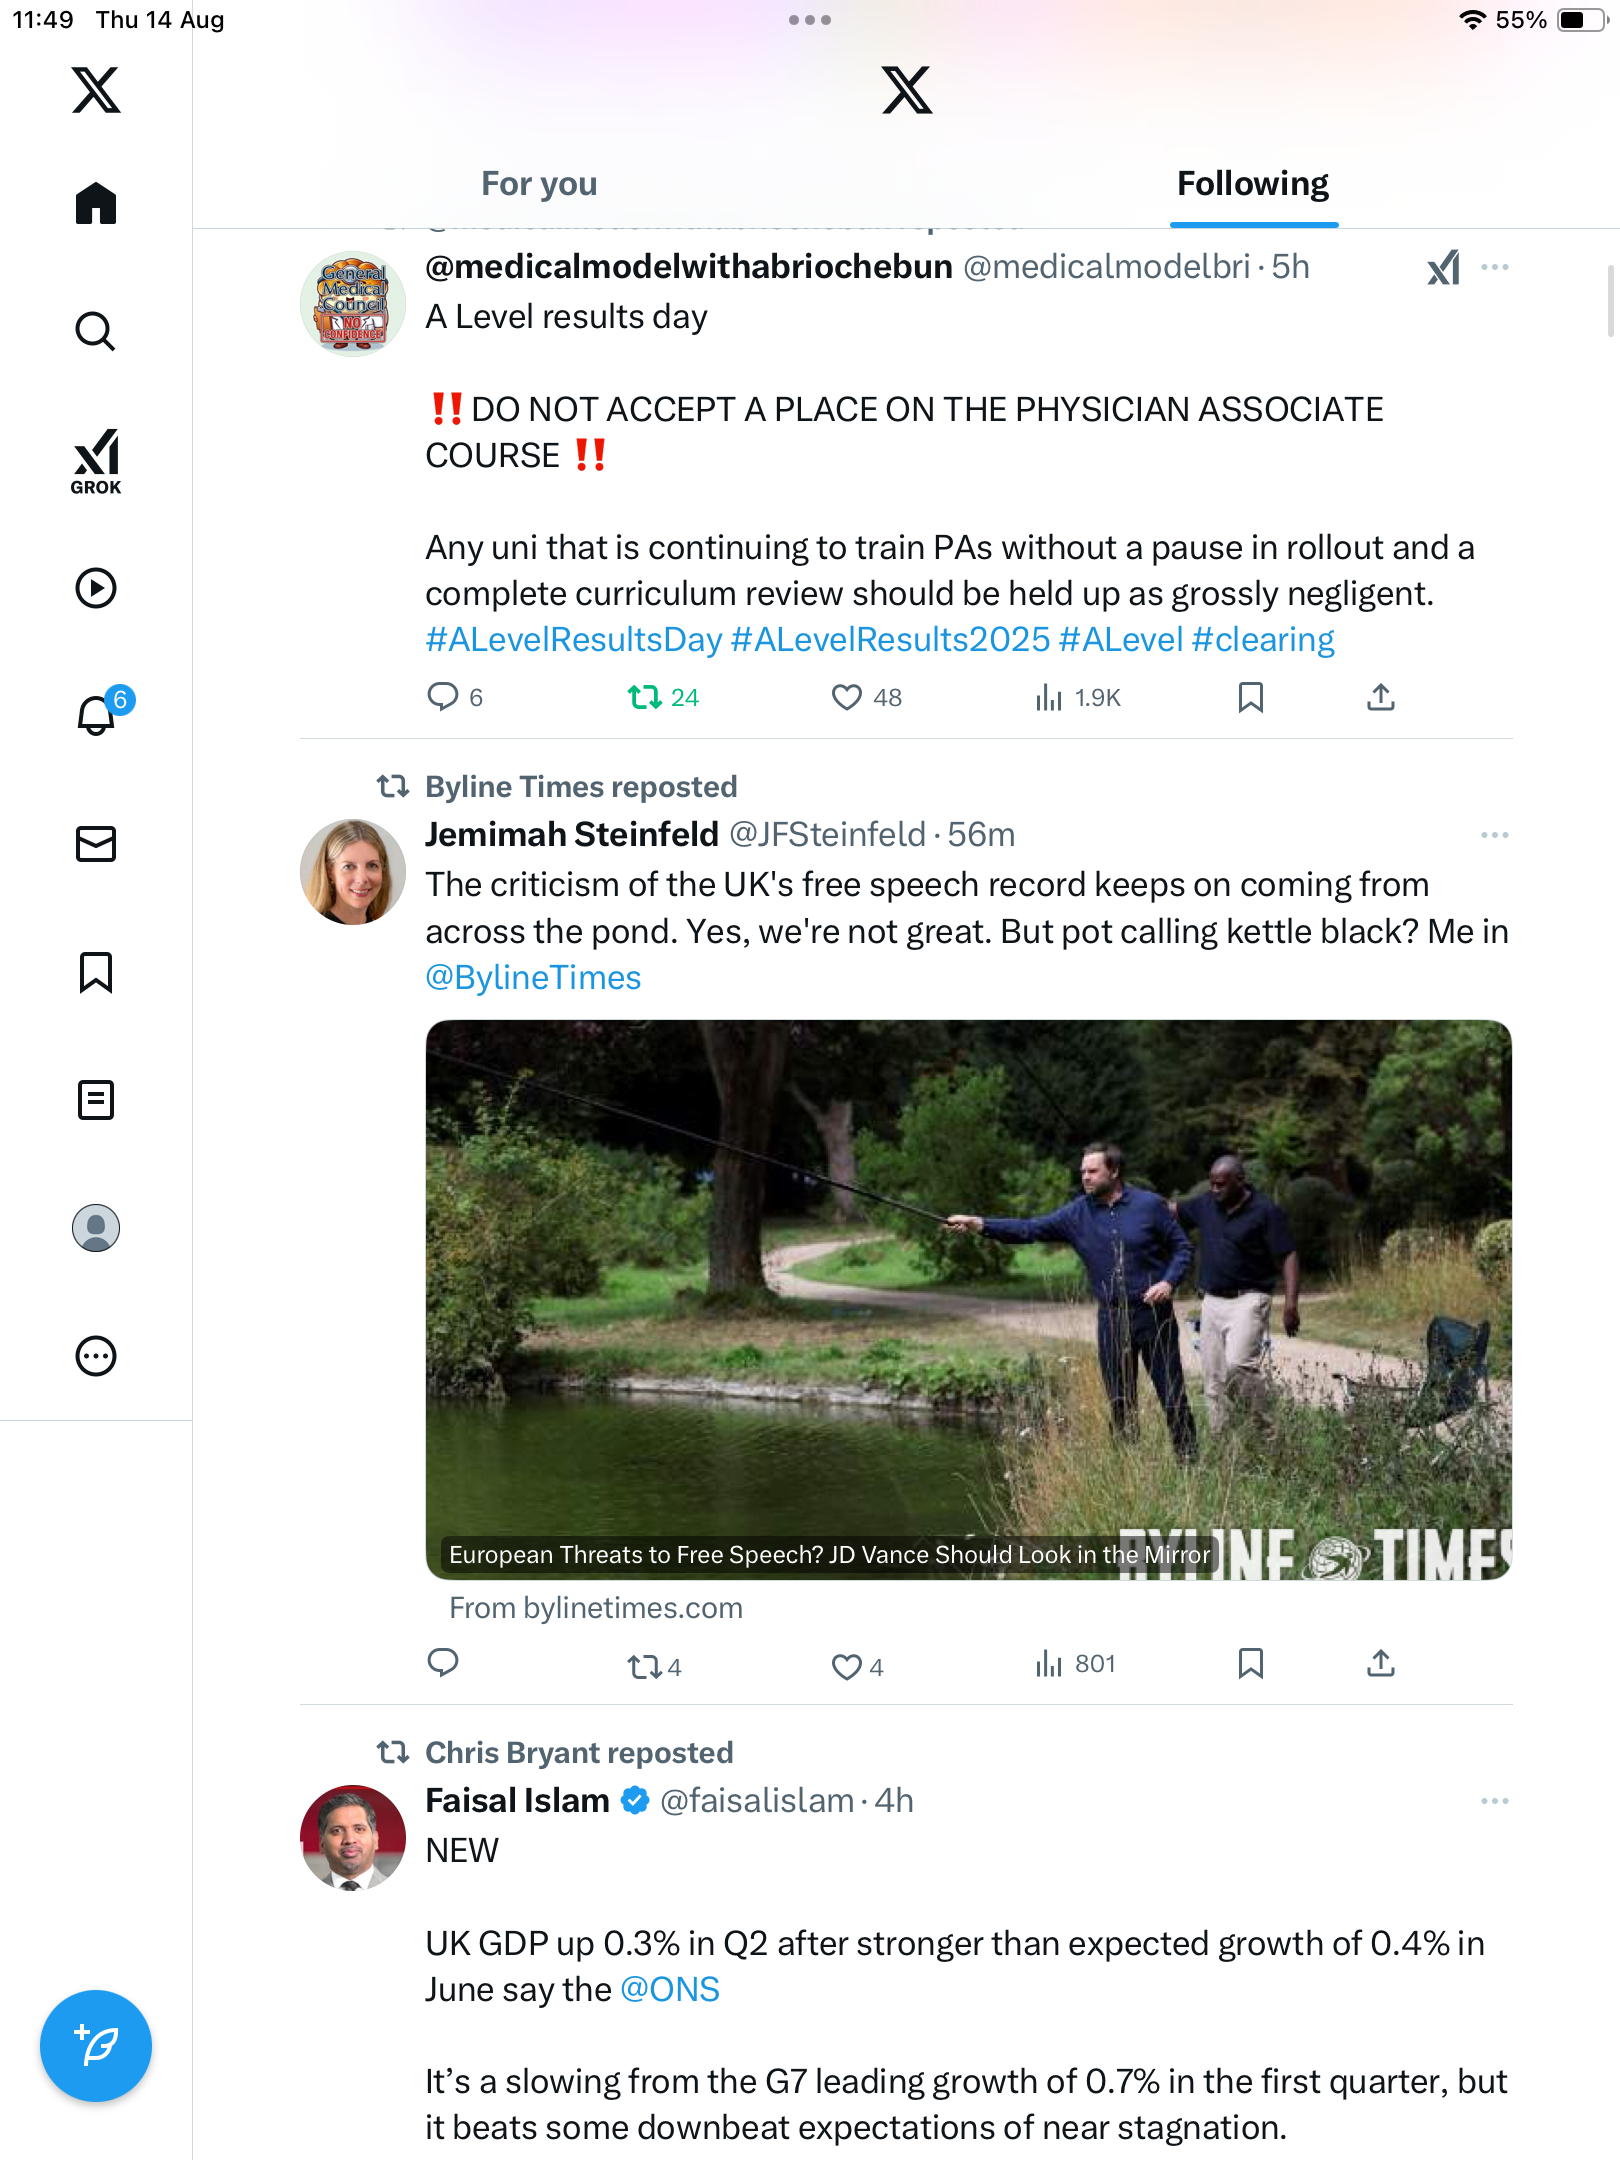Screen dimensions: 1620x2160
Task: Open the sidebar video play icon
Action: click(x=96, y=588)
